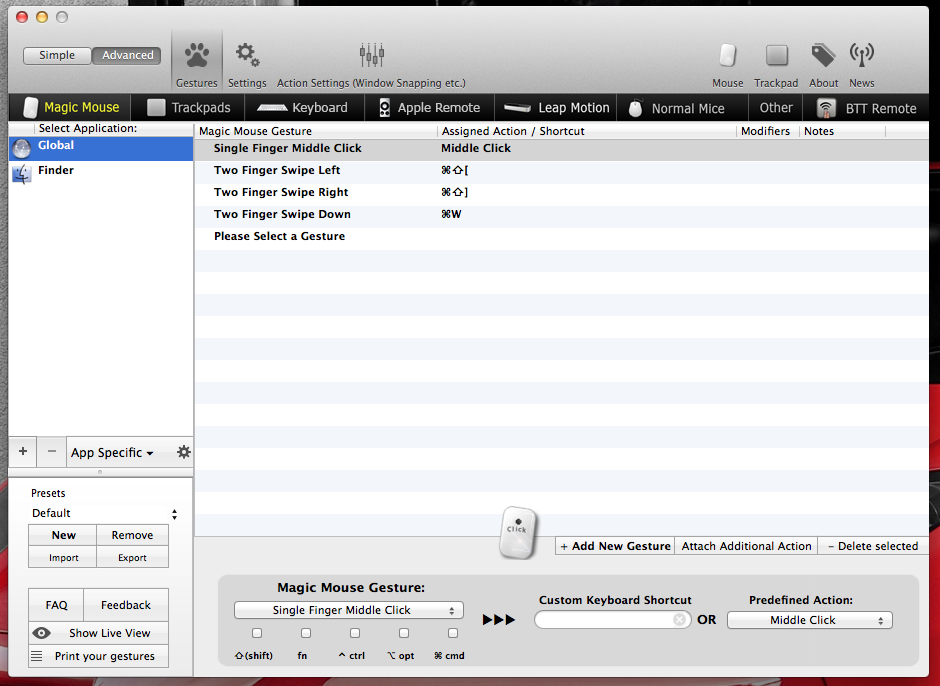Click the Modifiers column header
The width and height of the screenshot is (940, 686).
tap(767, 131)
